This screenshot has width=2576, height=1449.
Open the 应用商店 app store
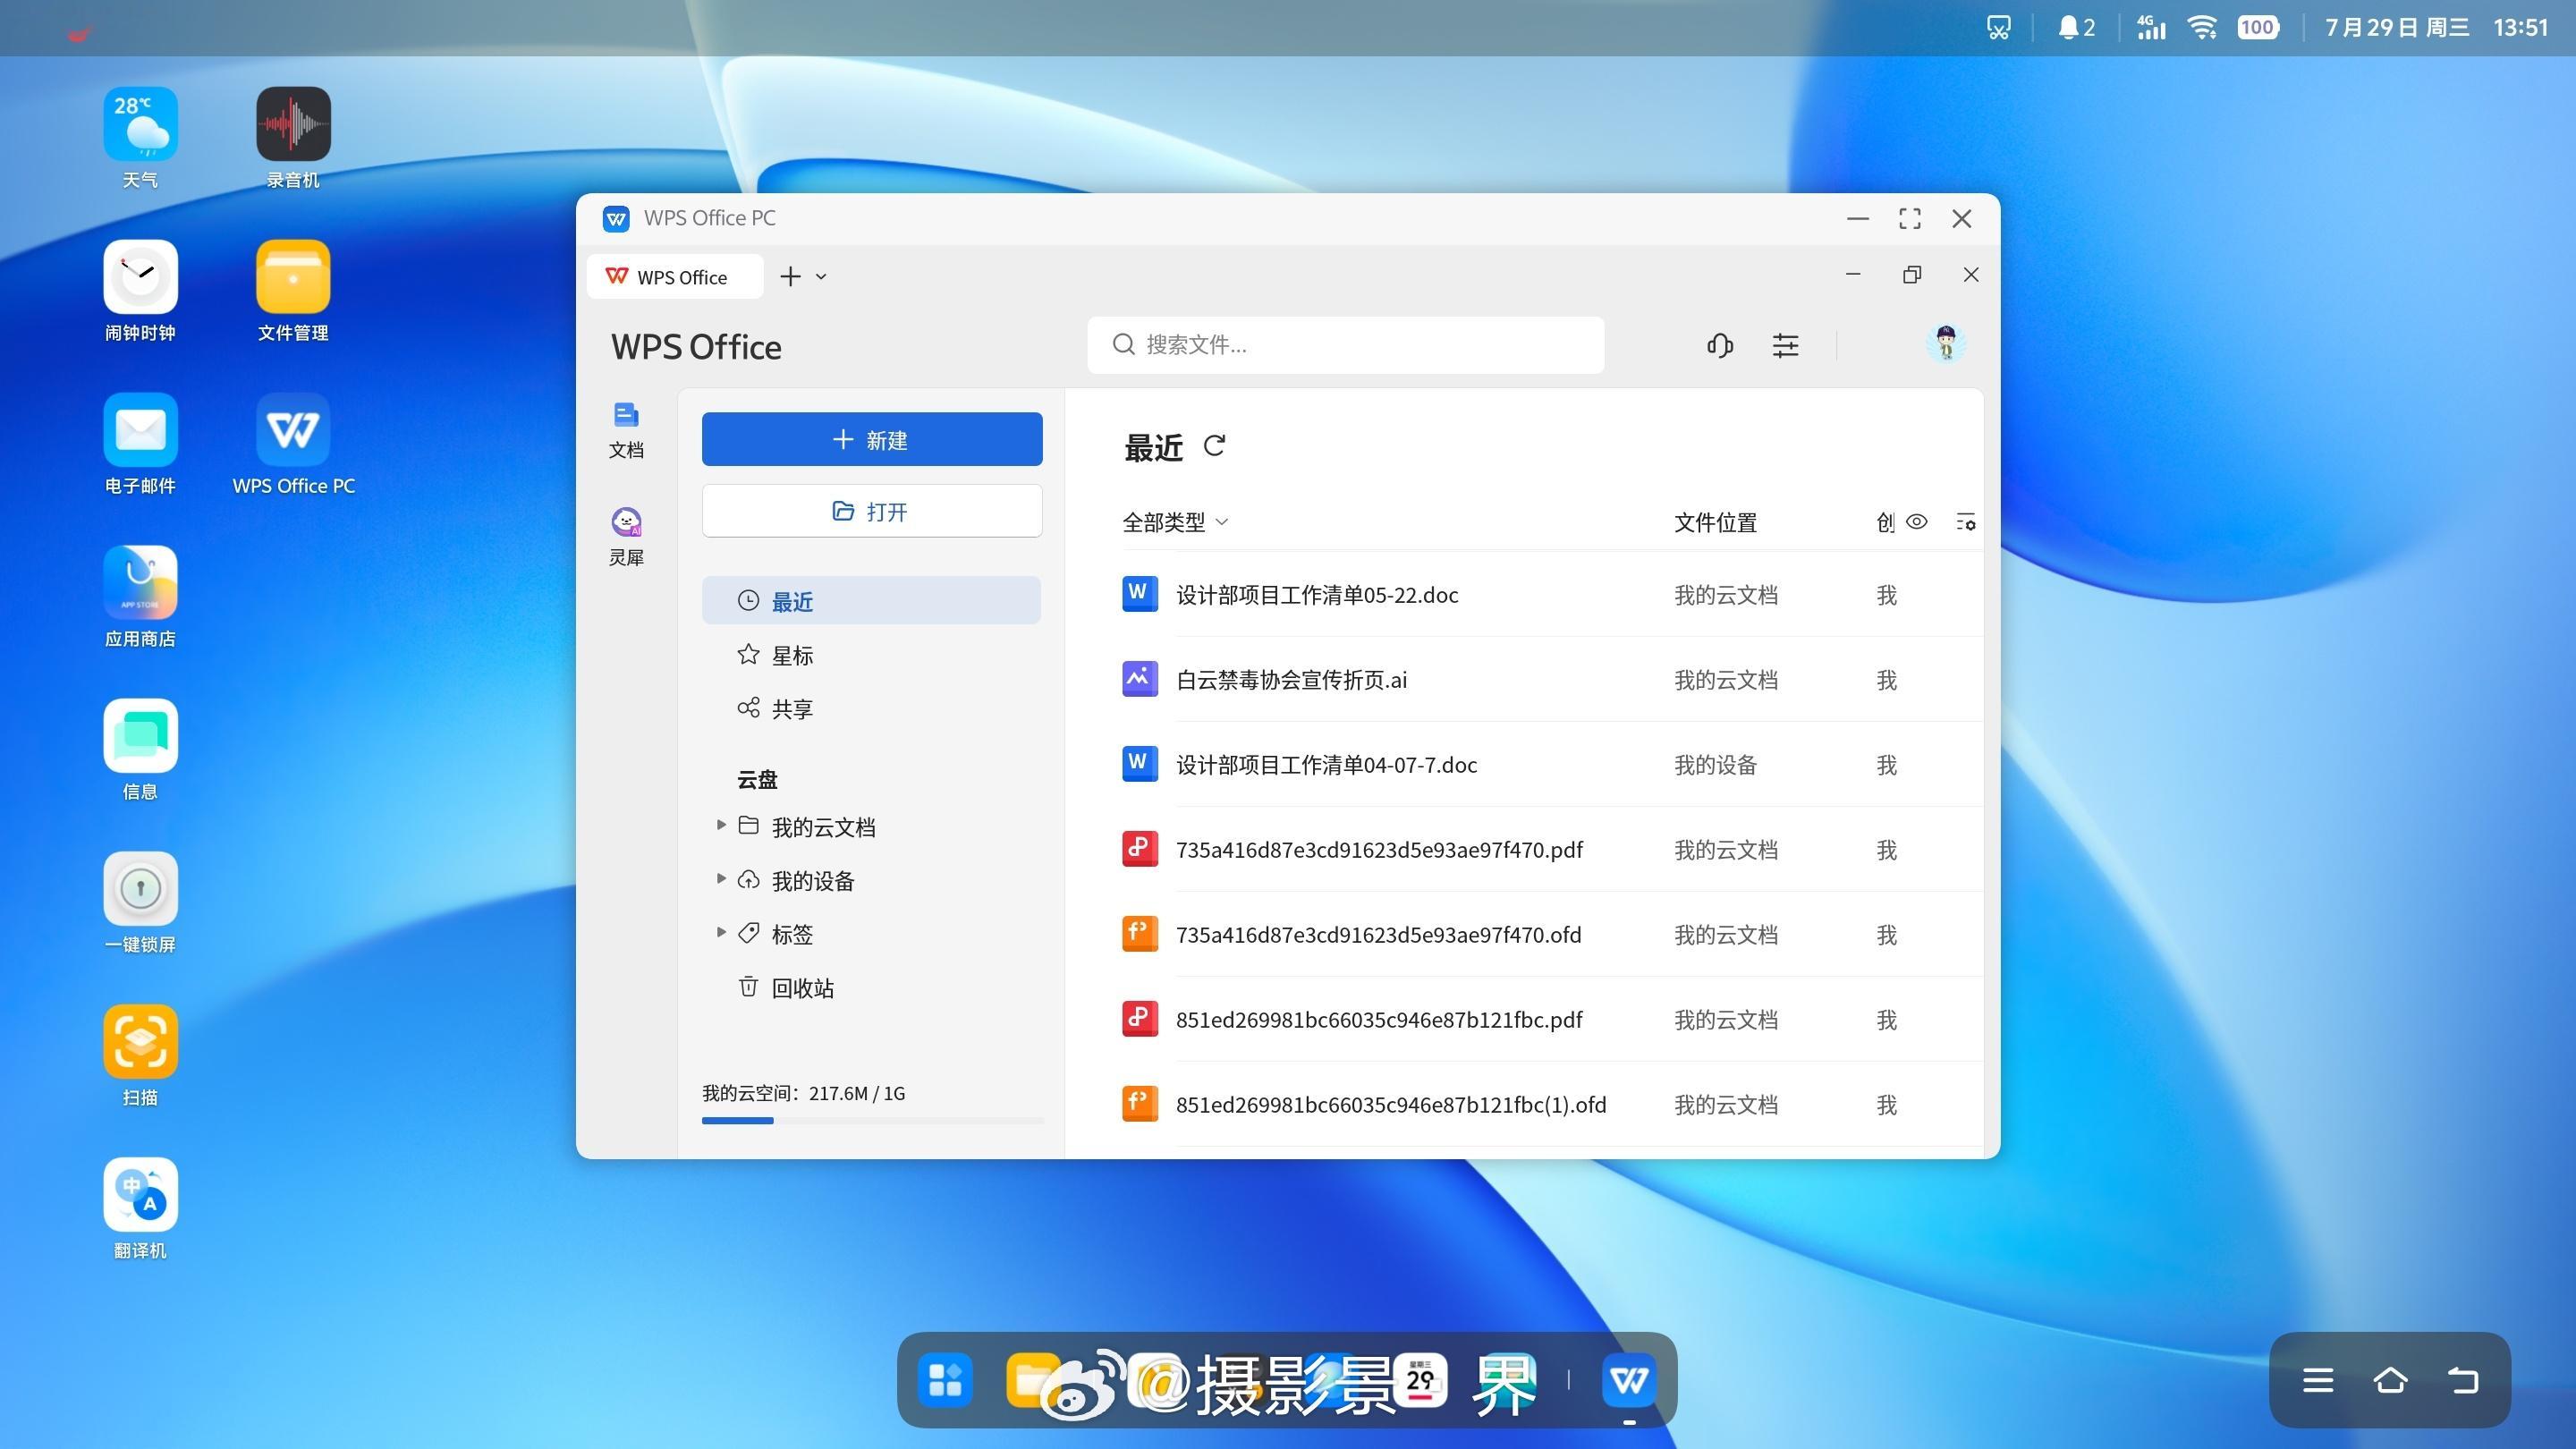pyautogui.click(x=140, y=583)
